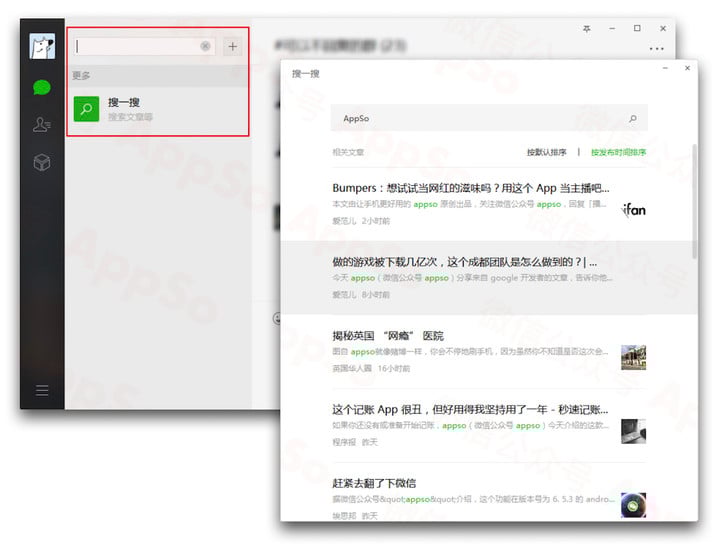Click the 相关文章 label

tap(348, 152)
